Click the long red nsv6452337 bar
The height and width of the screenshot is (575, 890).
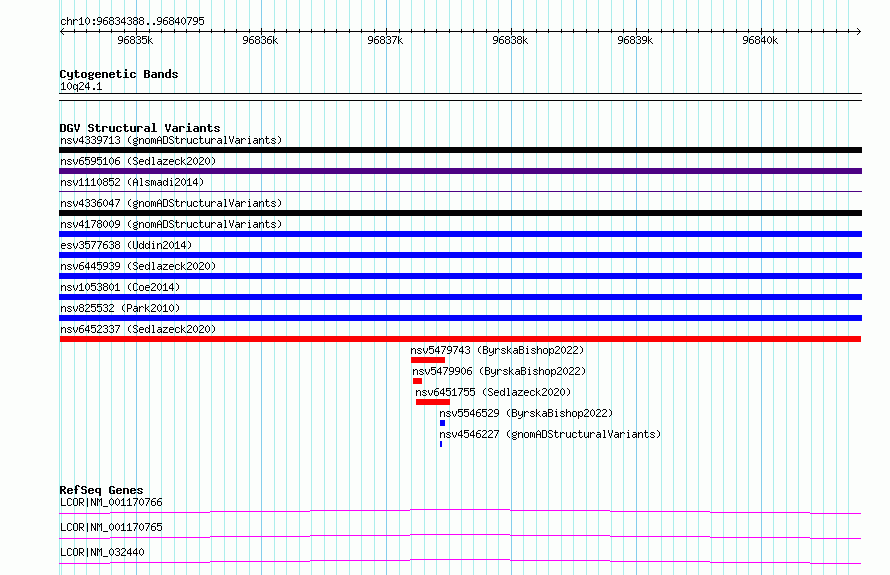click(x=460, y=339)
